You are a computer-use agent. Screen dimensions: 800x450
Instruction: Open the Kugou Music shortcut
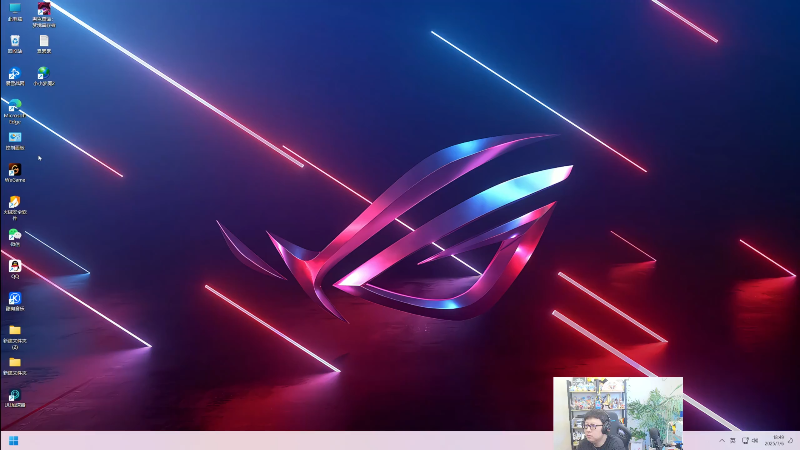click(15, 302)
